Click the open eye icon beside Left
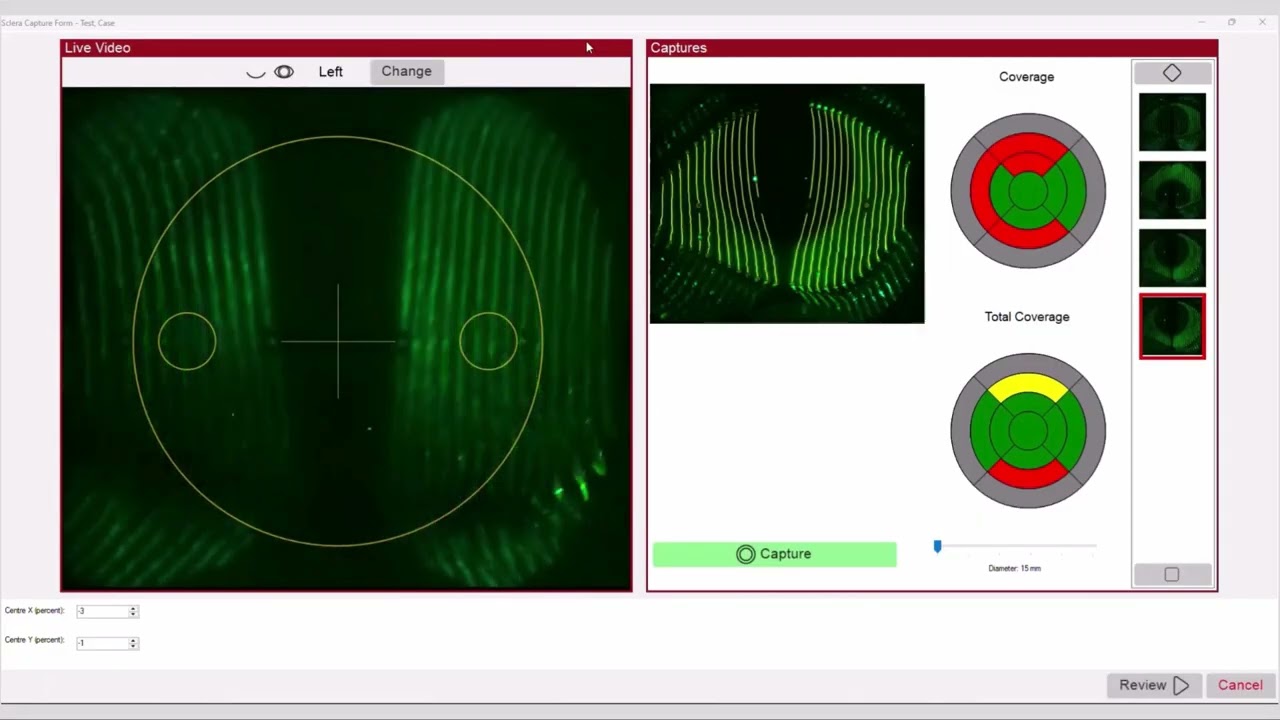1280x720 pixels. 284,72
